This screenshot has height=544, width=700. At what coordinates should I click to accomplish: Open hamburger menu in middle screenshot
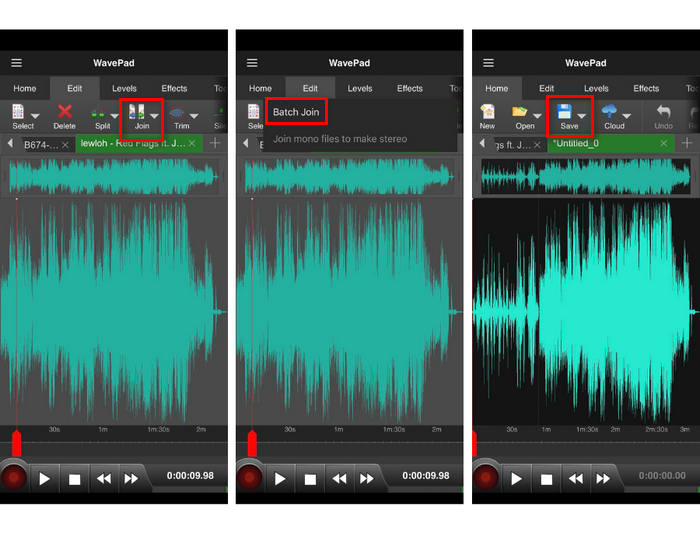click(252, 63)
